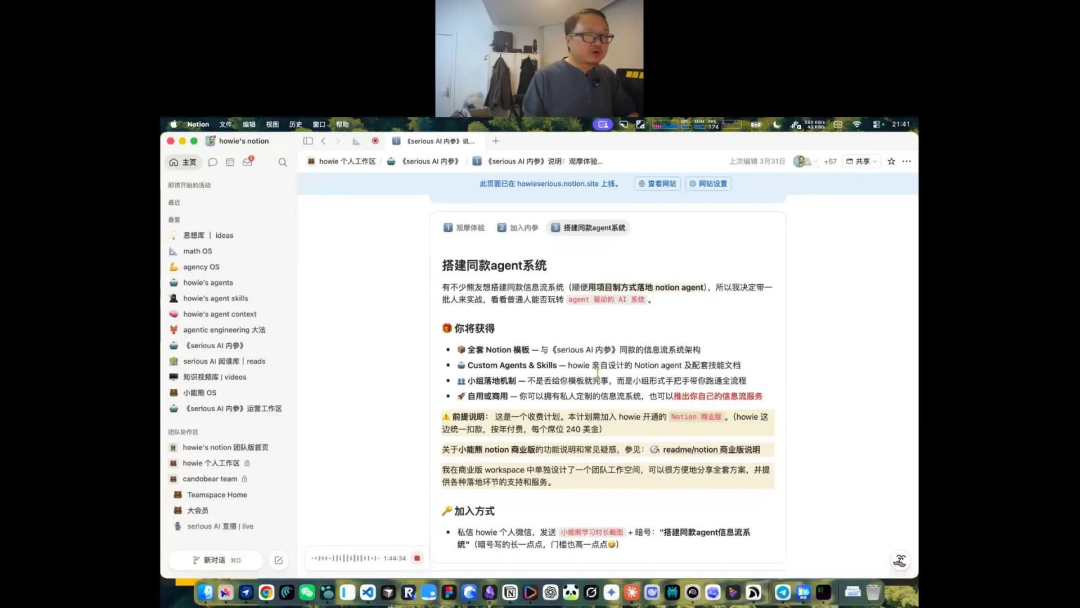Open Telegram from the Dock
Viewport: 1080px width, 608px height.
(782, 592)
